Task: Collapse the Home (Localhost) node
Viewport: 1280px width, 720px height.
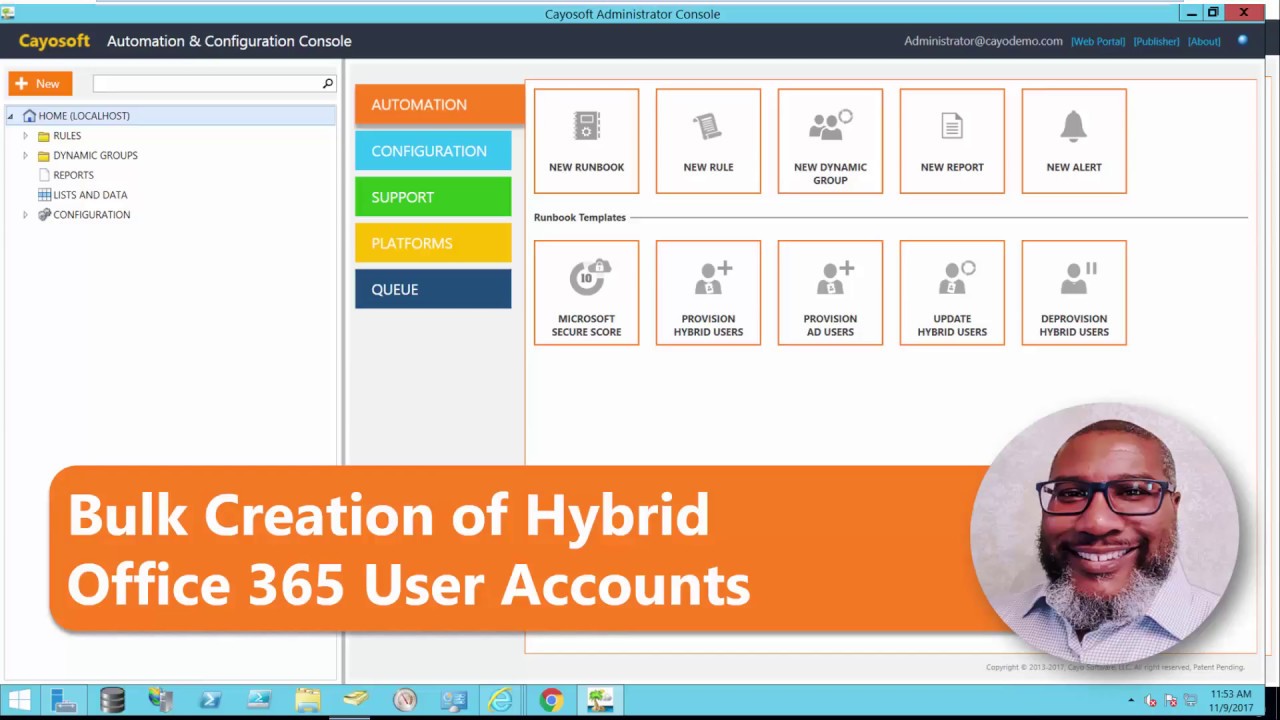Action: click(x=11, y=116)
